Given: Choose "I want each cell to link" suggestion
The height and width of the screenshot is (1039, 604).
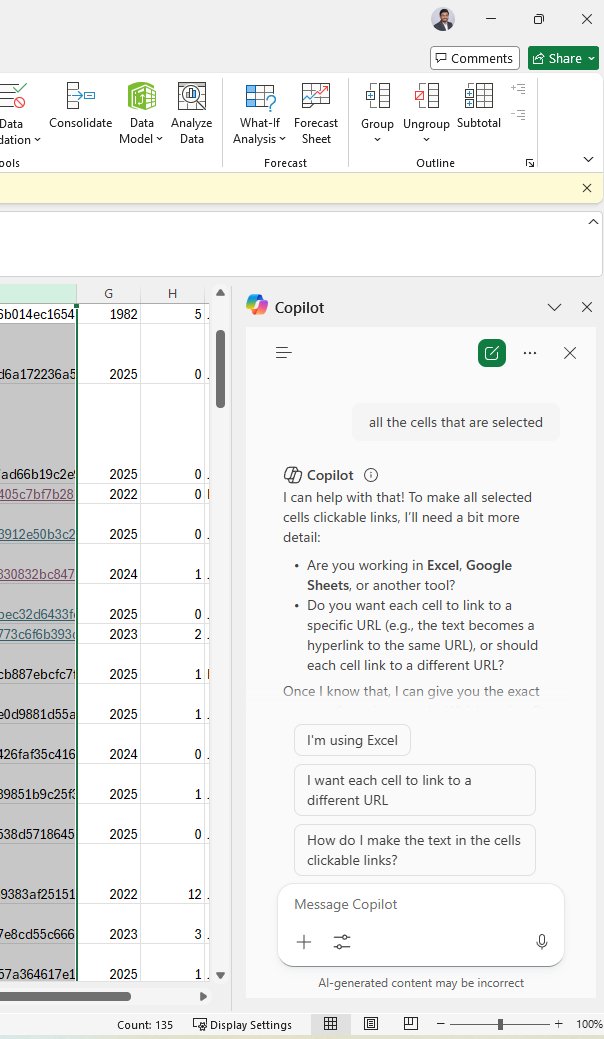Looking at the screenshot, I should coord(415,790).
